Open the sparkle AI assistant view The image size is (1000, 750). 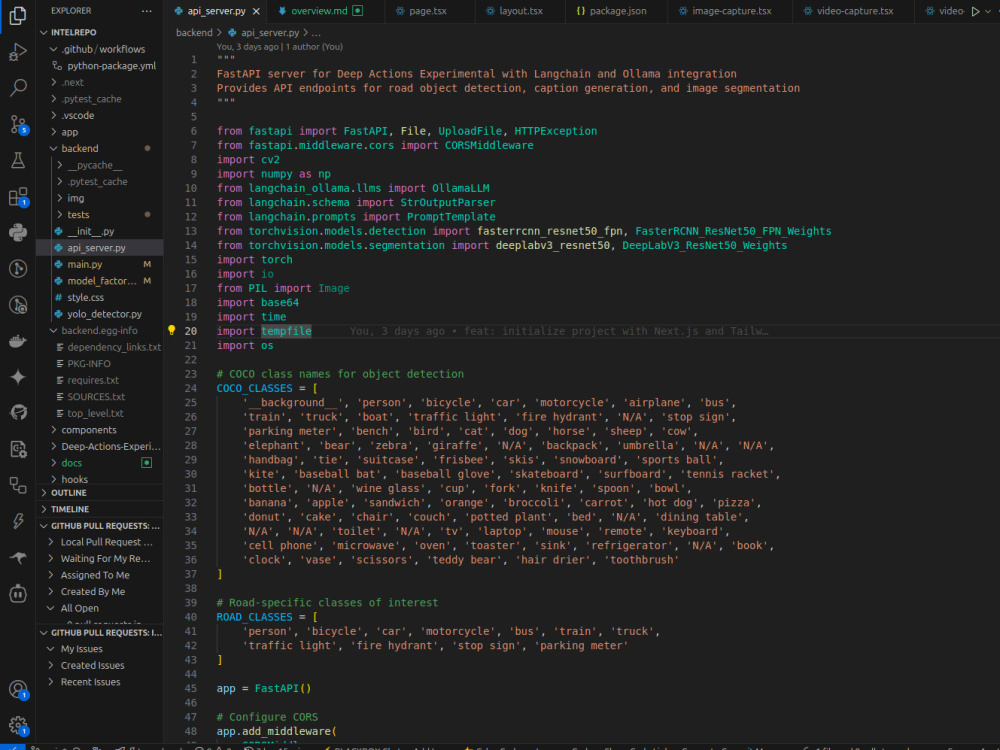(x=18, y=377)
